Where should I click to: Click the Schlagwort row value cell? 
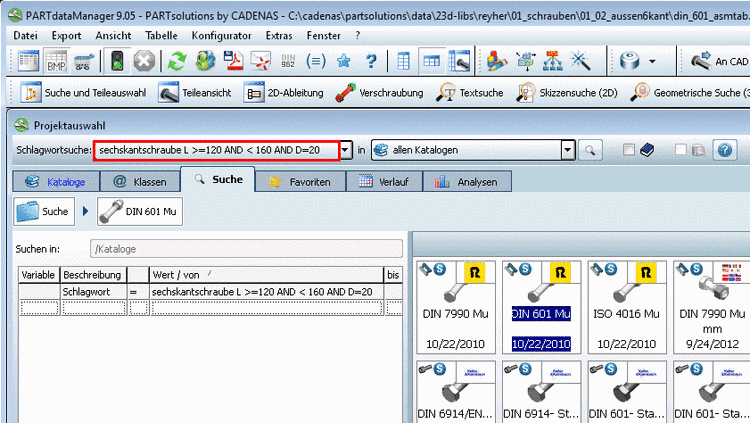tap(266, 292)
